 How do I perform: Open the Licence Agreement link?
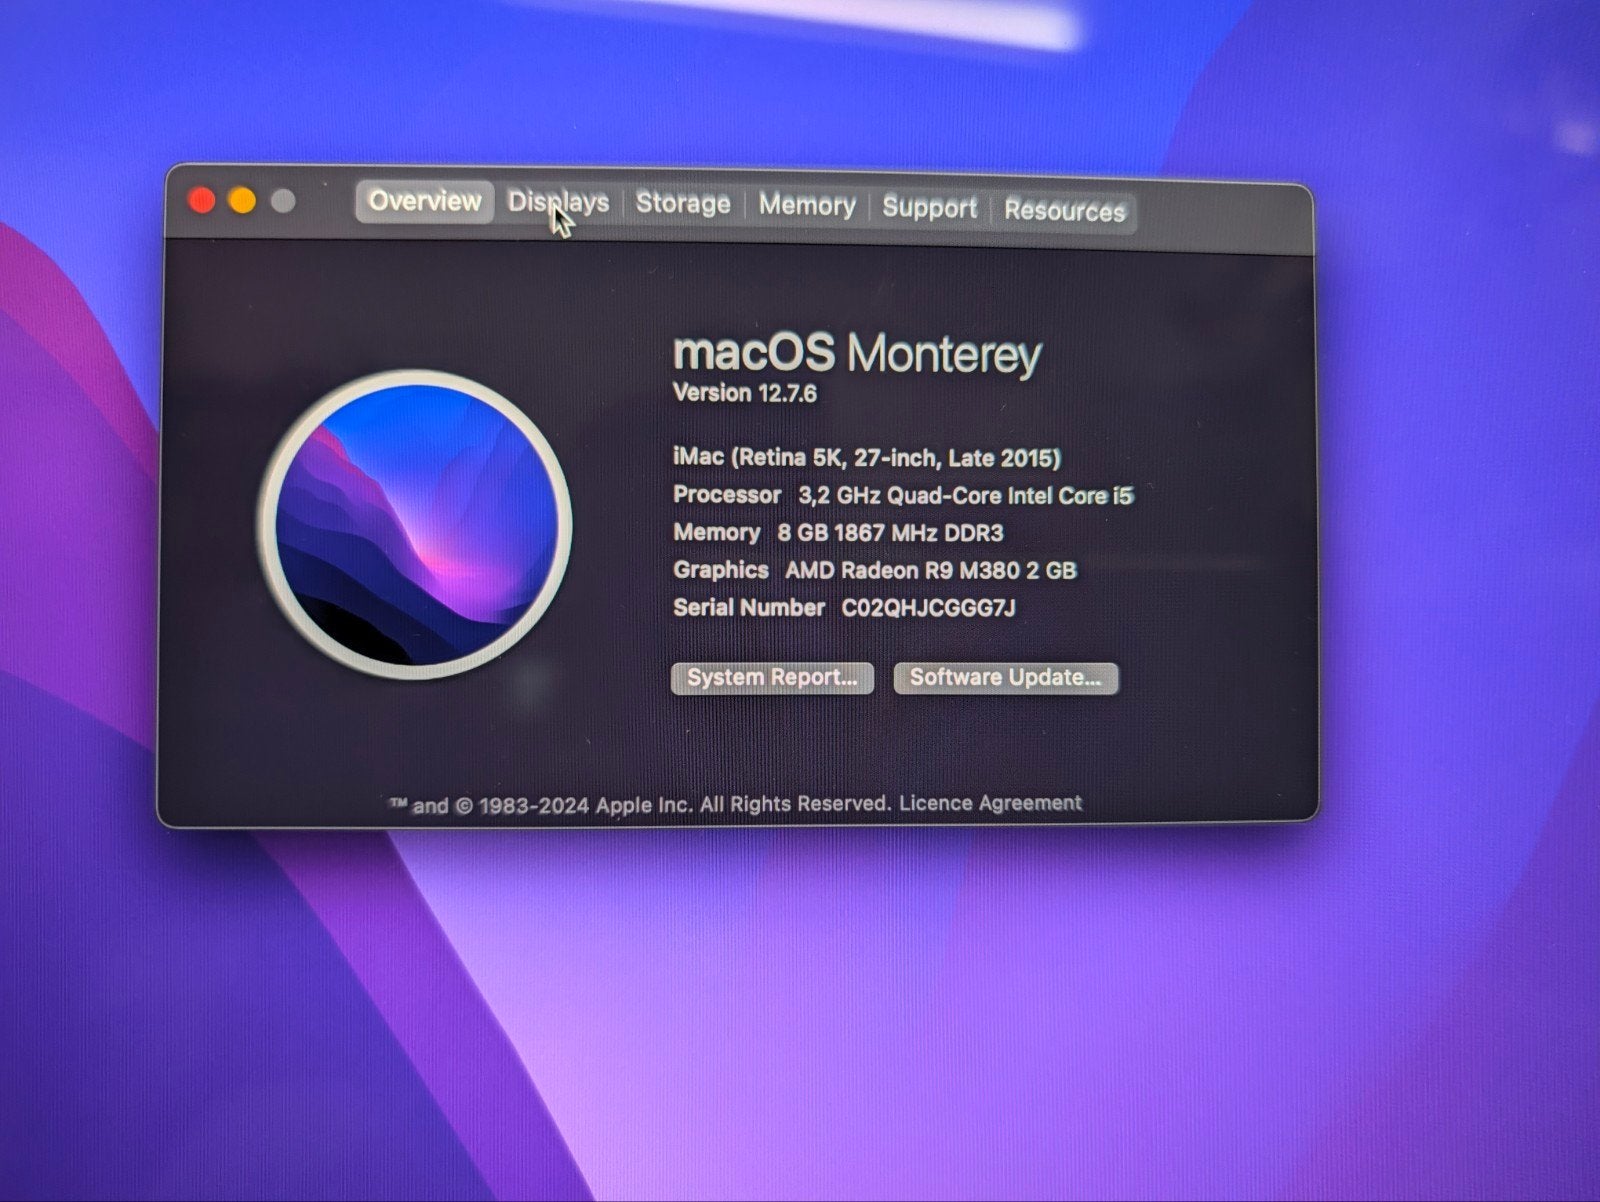pos(990,803)
